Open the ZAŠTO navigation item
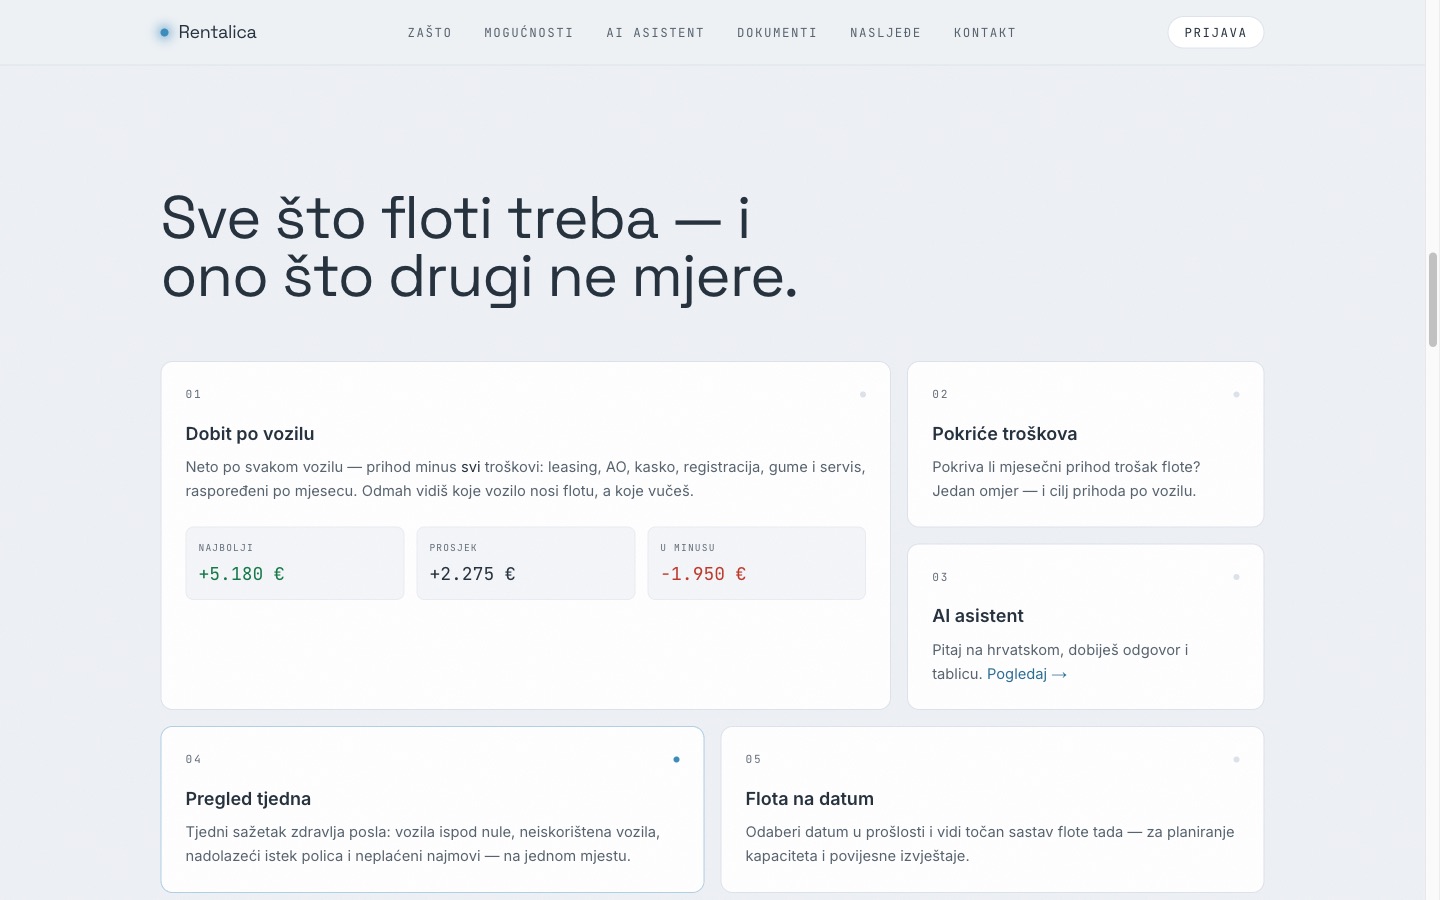The width and height of the screenshot is (1440, 900). point(430,33)
